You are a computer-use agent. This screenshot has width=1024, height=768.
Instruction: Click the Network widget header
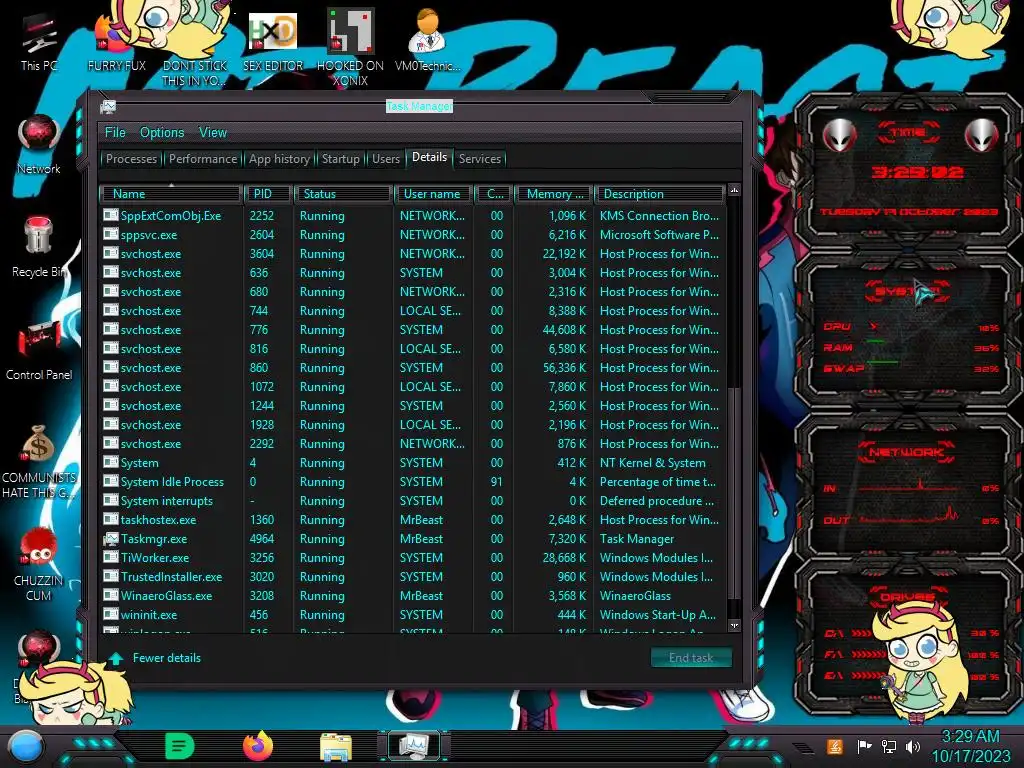pos(906,452)
